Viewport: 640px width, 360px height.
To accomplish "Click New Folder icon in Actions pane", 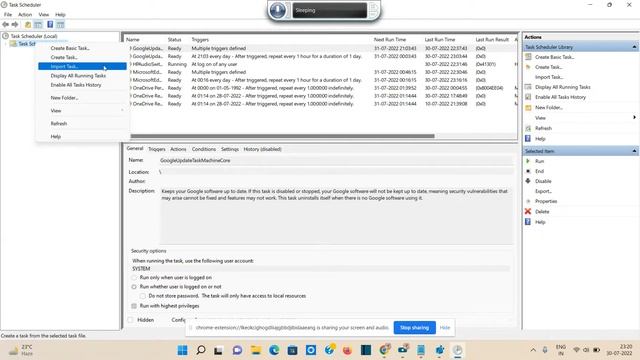I will tap(528, 107).
